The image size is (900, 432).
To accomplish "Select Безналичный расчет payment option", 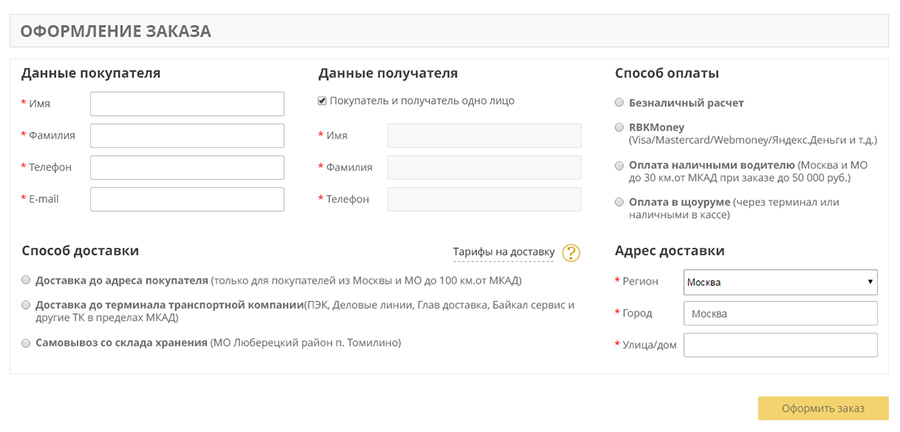I will [620, 103].
